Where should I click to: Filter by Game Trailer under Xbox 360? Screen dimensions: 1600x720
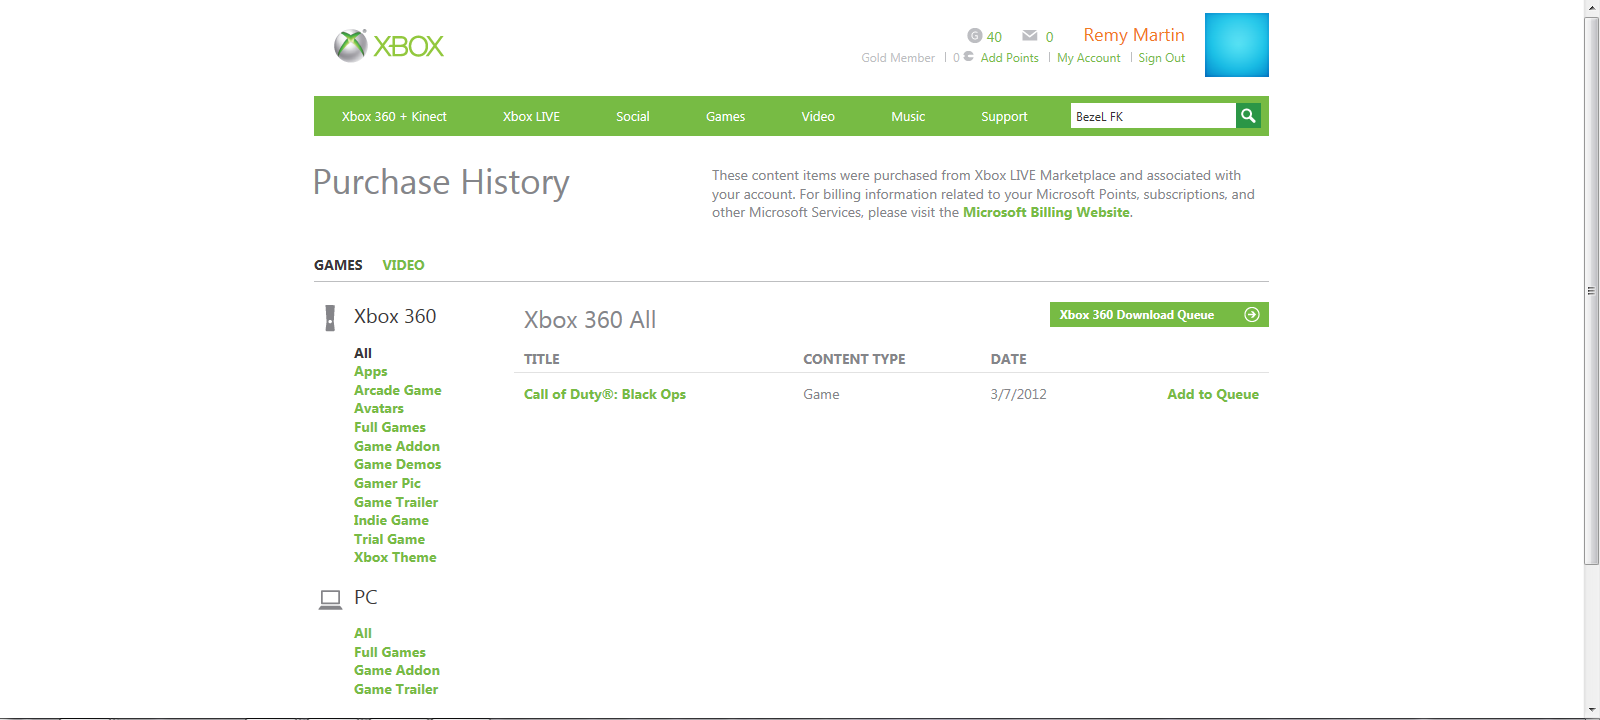click(396, 502)
